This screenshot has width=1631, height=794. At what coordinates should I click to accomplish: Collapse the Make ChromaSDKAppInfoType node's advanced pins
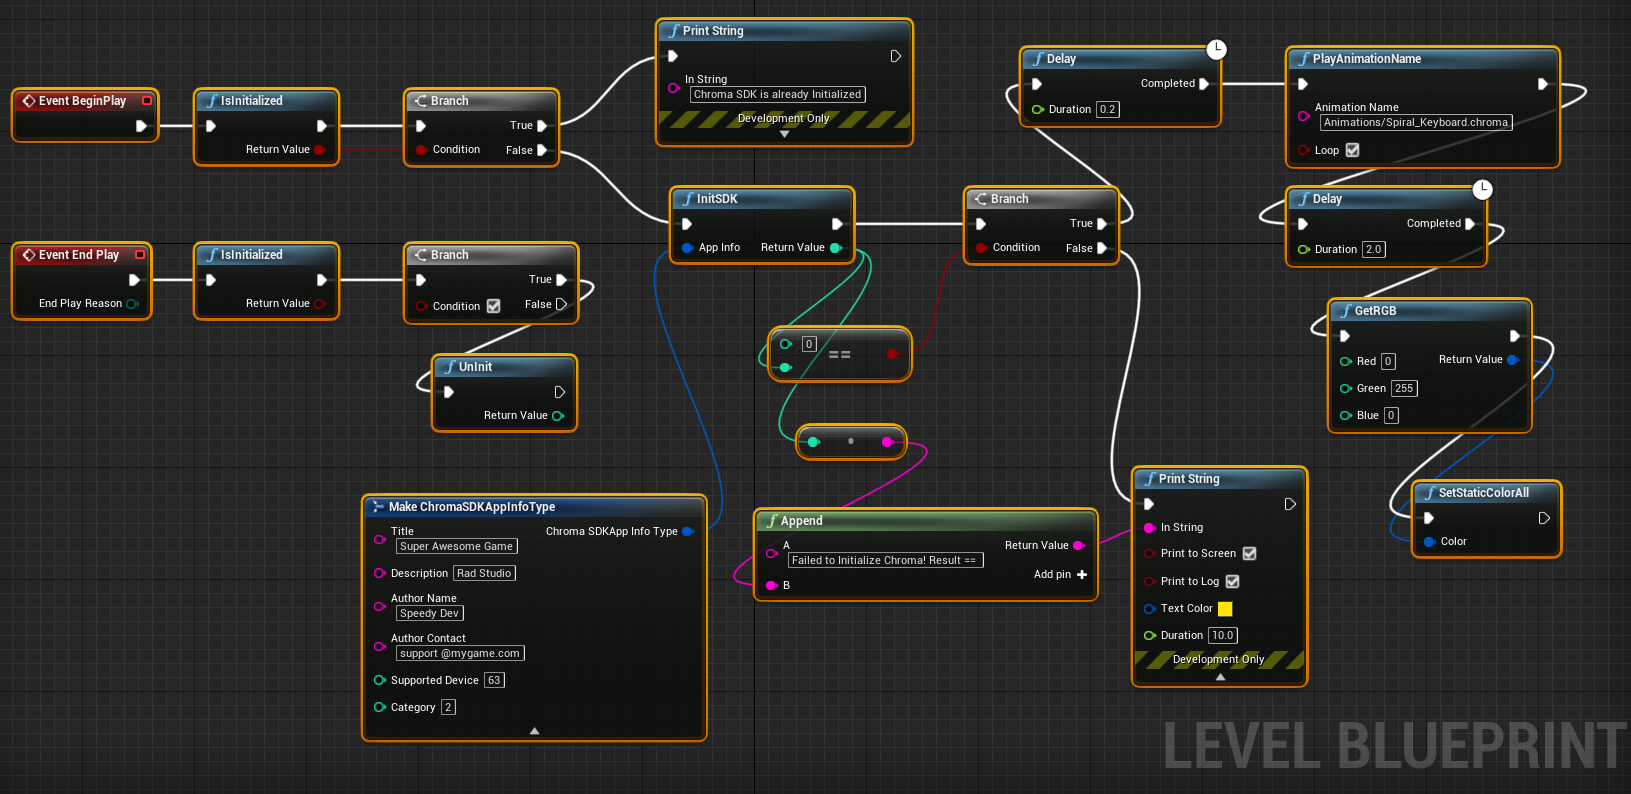tap(534, 731)
